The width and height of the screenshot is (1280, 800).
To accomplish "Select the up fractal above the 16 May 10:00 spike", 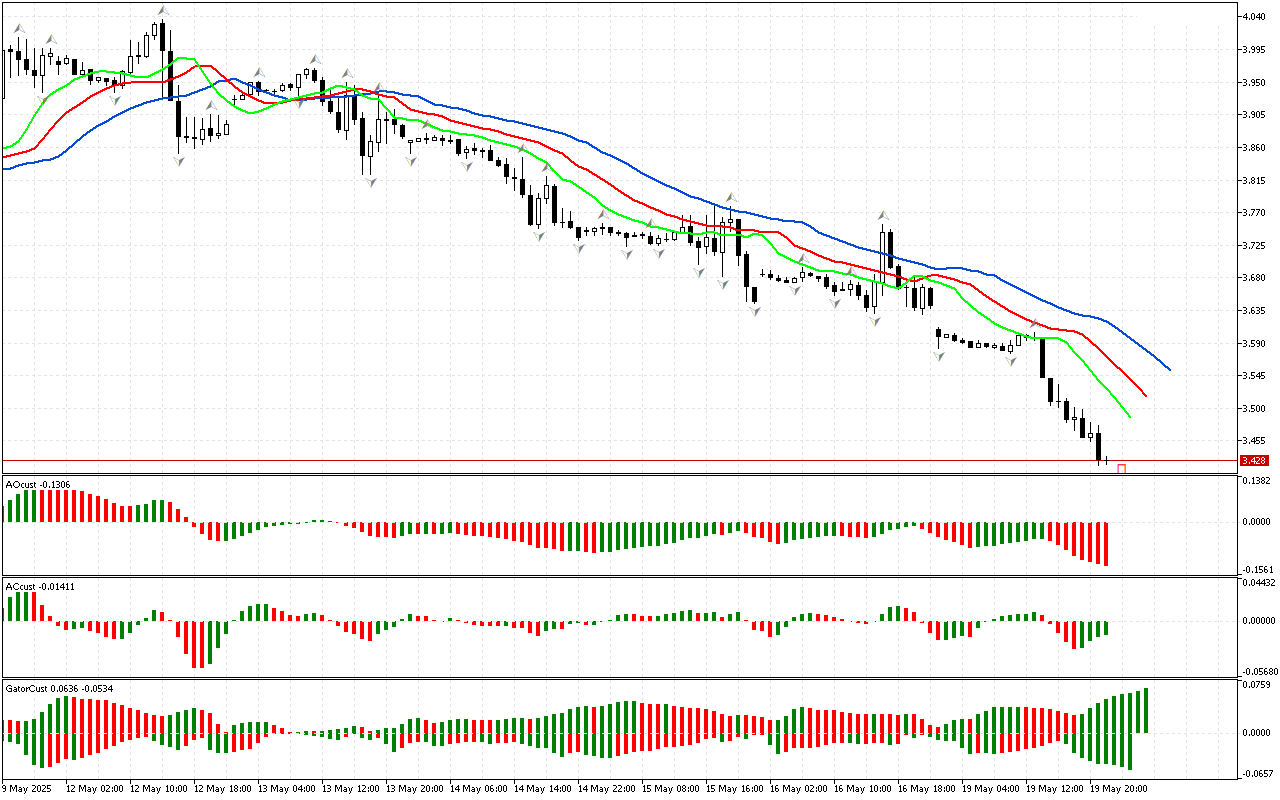I will [x=883, y=215].
